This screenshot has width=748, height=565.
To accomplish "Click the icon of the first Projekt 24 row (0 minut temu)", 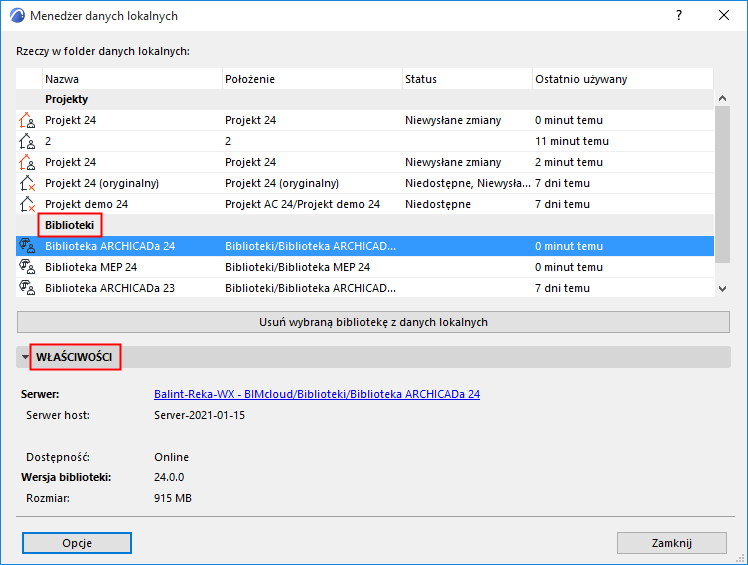I will tap(27, 120).
